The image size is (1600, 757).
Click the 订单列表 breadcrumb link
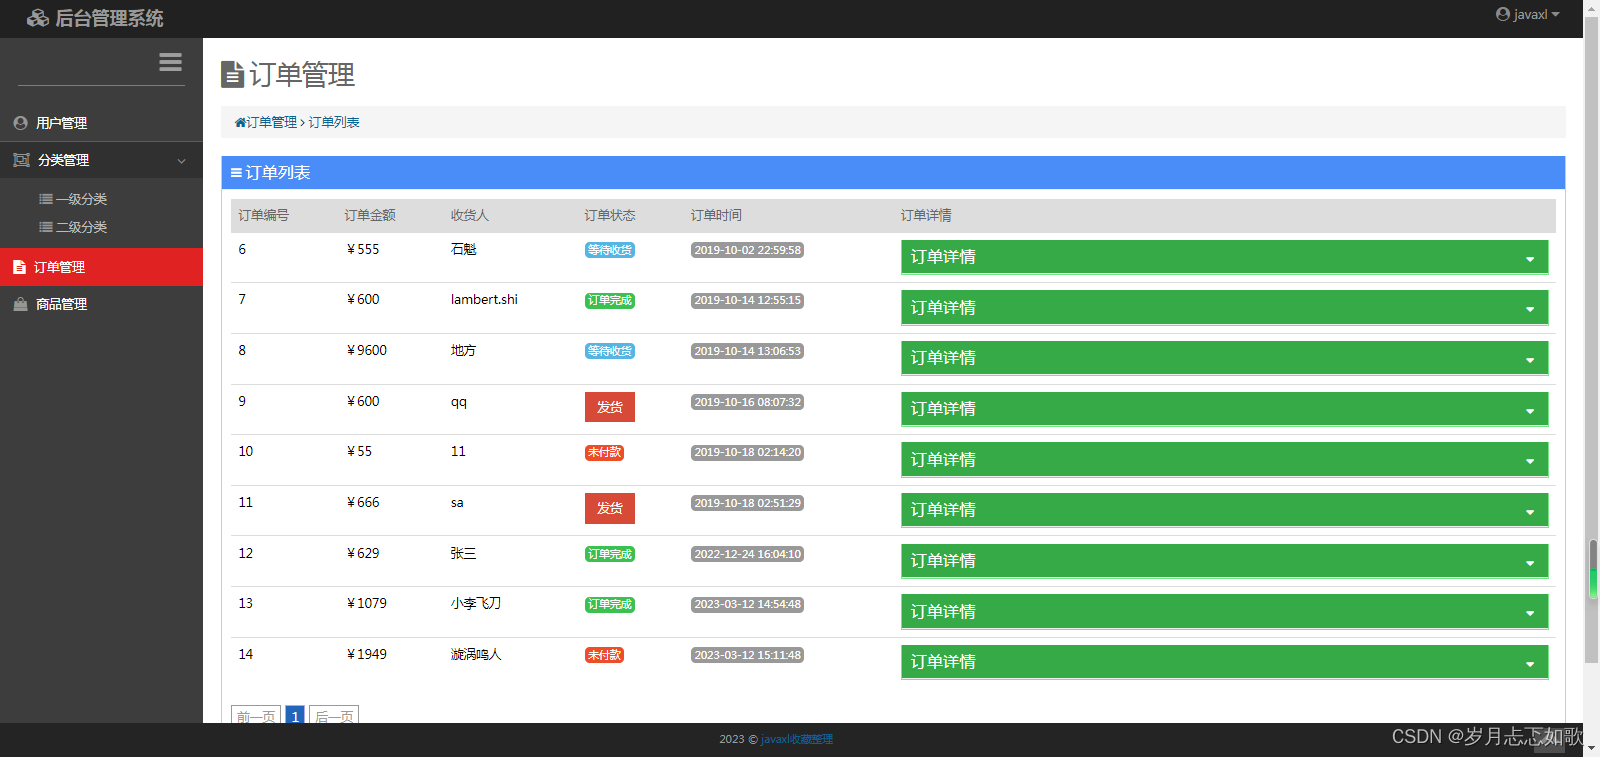(334, 122)
